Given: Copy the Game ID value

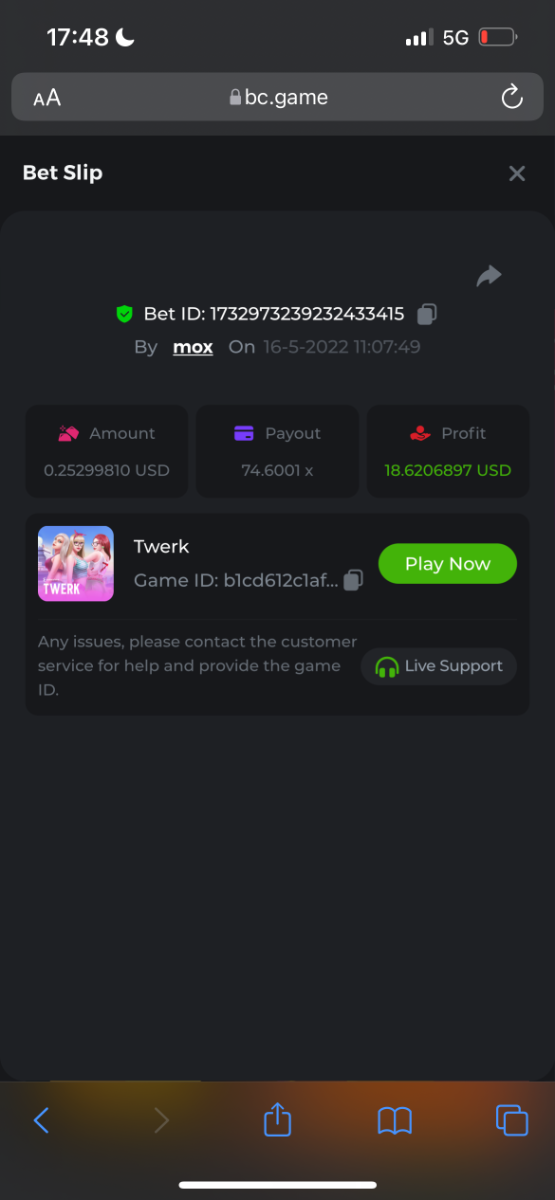Looking at the screenshot, I should coord(353,580).
